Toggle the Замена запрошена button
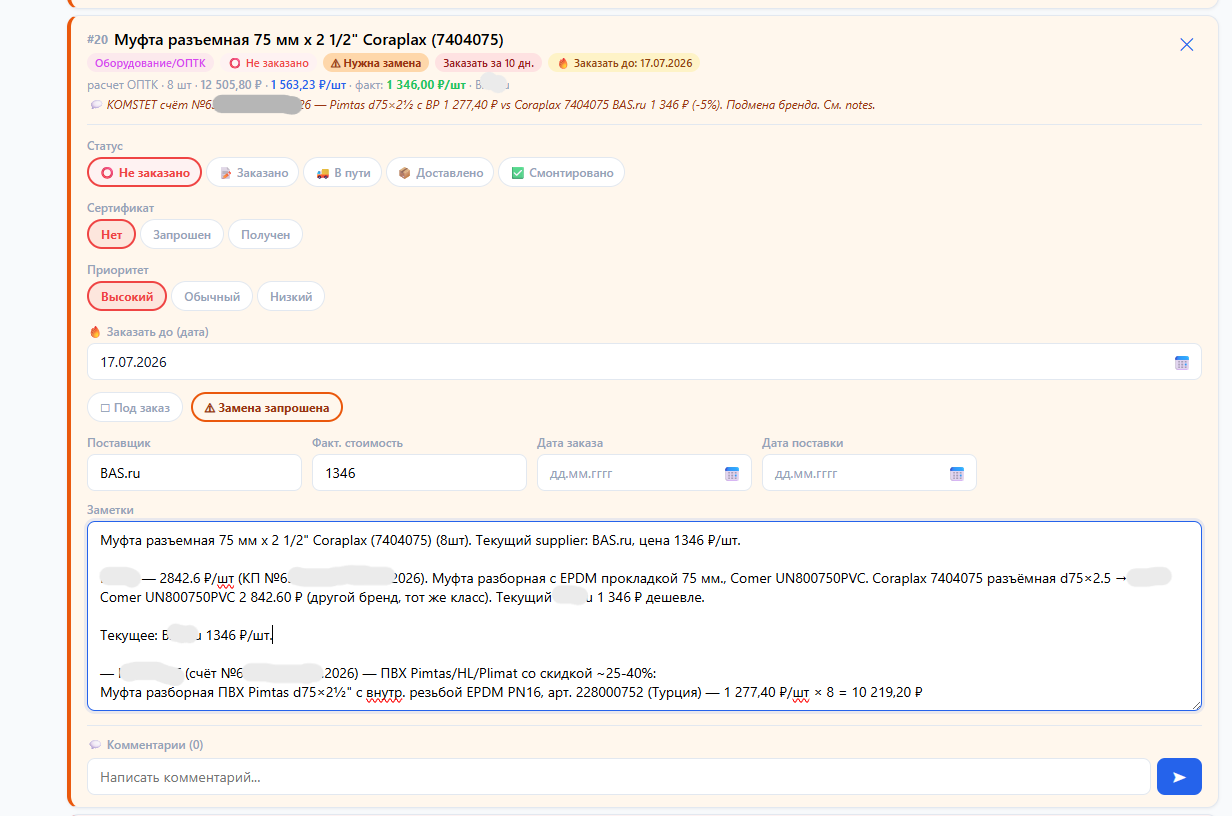Screen dimensions: 1232x816 pyautogui.click(x=267, y=408)
